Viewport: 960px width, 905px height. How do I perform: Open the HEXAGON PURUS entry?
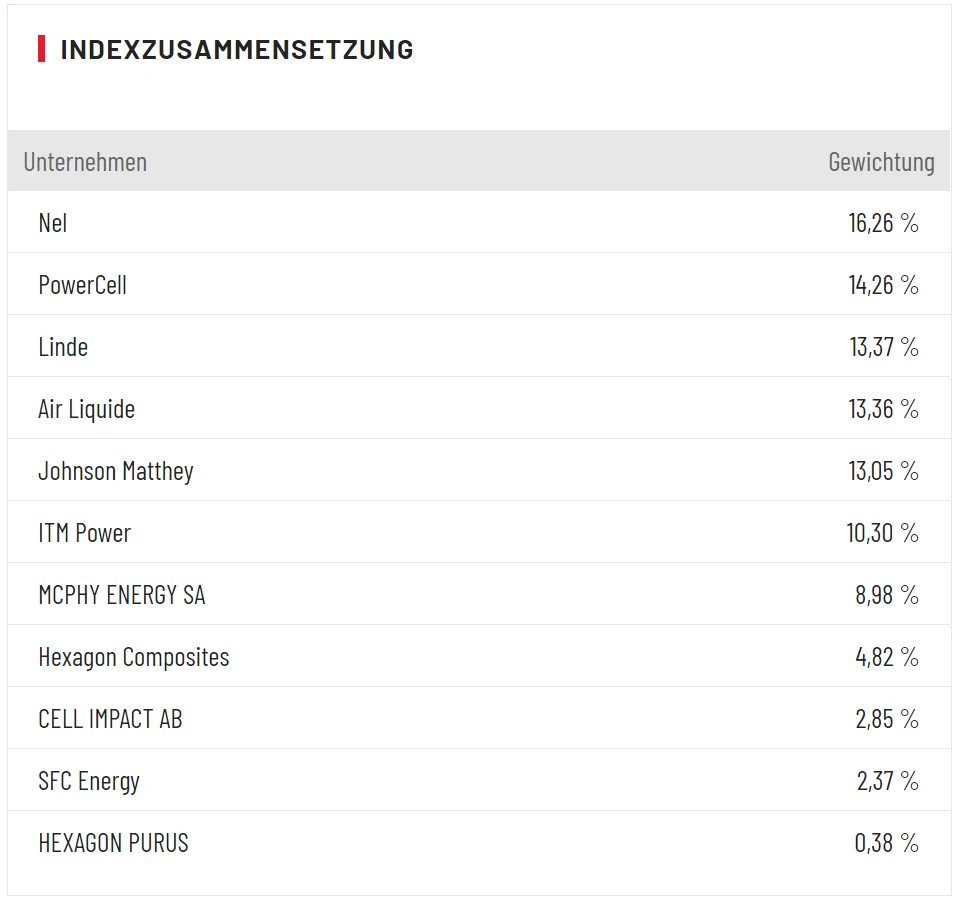(113, 843)
